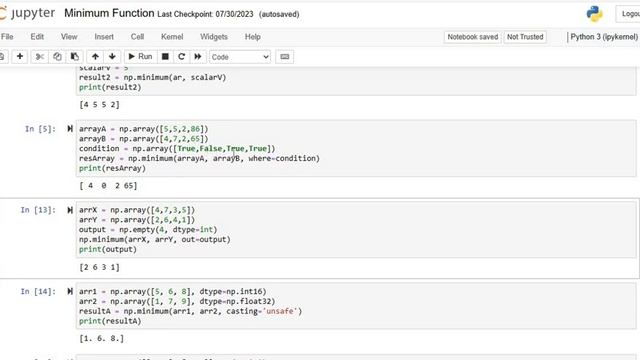Click the casting='unsafe' line
The width and height of the screenshot is (640, 360).
(x=191, y=311)
